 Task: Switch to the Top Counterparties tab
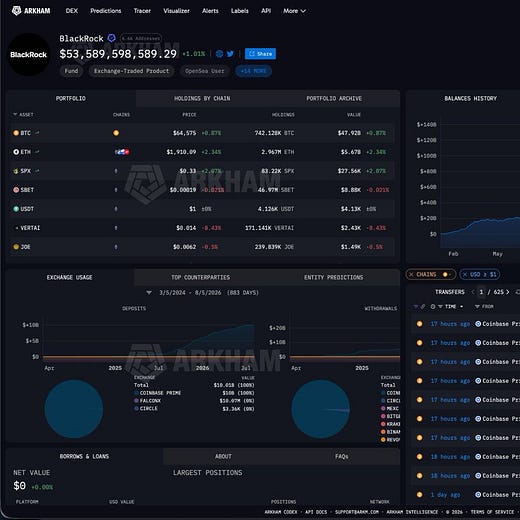click(x=200, y=277)
